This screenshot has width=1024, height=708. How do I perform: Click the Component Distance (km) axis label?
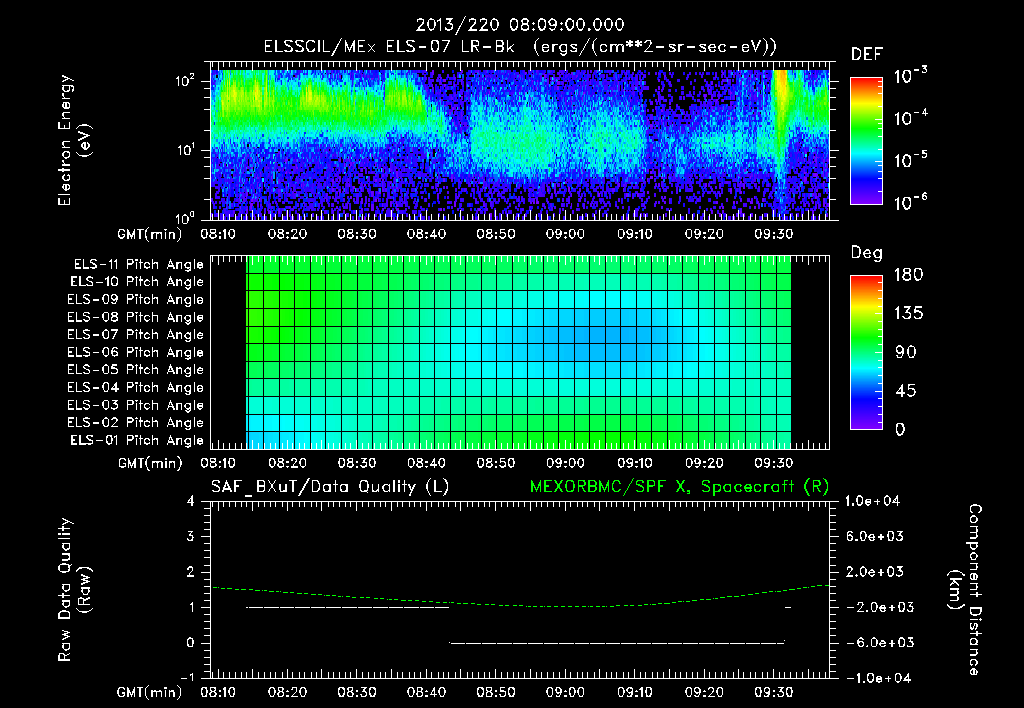pos(965,590)
